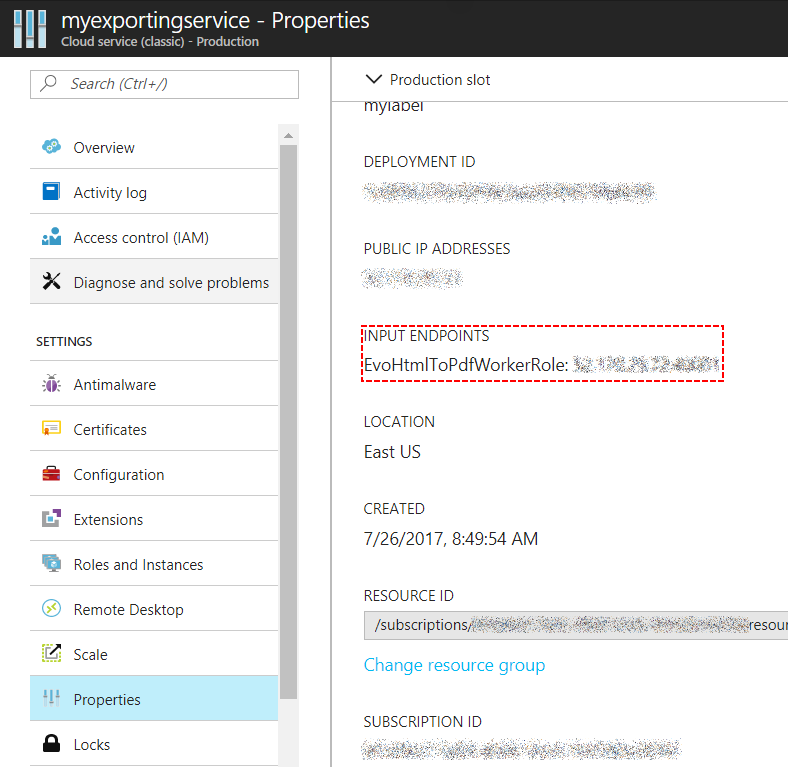Collapse the Production slot chevron
788x767 pixels.
pos(373,79)
